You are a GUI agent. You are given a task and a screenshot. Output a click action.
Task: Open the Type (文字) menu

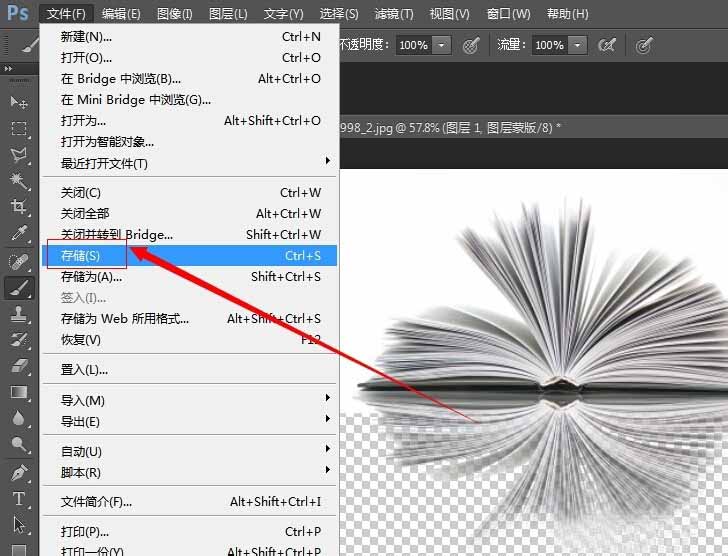click(283, 13)
